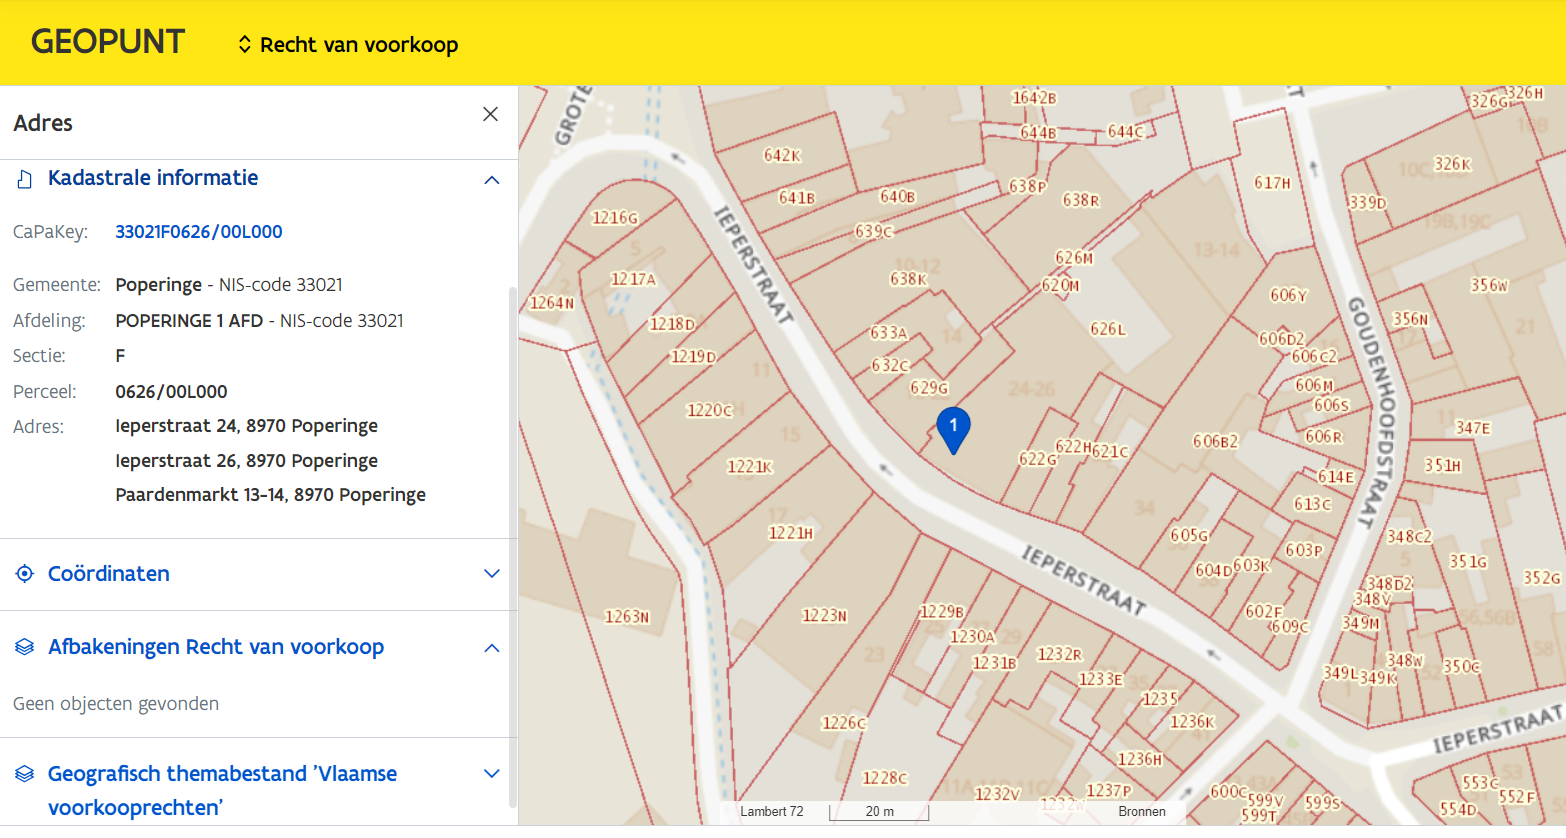
Task: Click the Afbakeningen Recht van voorkoop layers icon
Action: (x=25, y=648)
